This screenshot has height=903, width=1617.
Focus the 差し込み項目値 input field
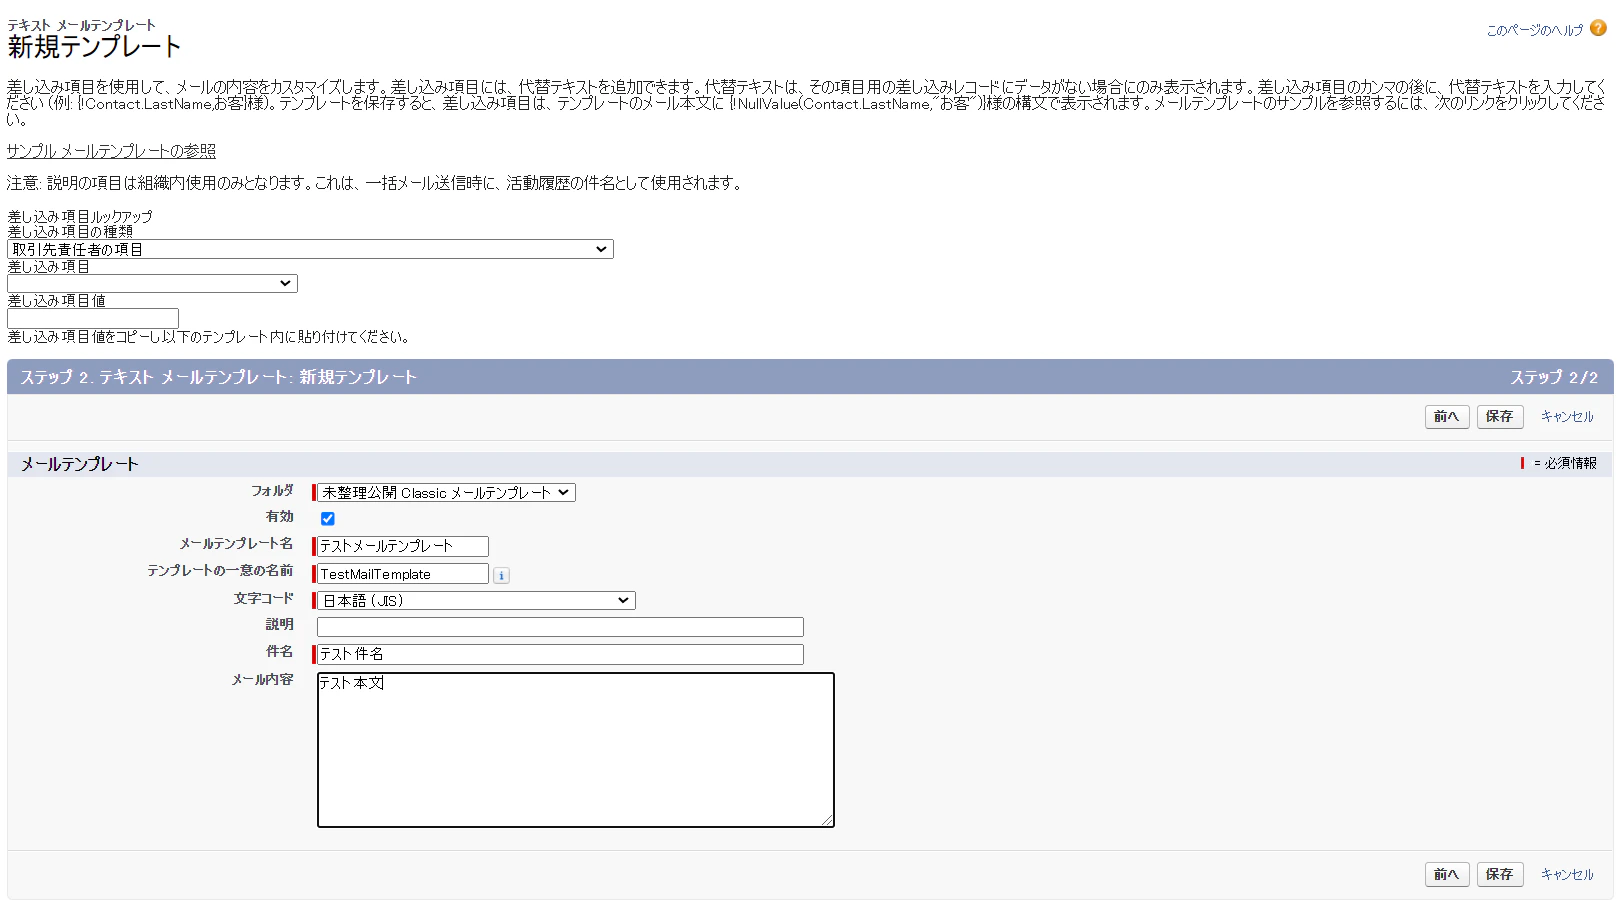coord(93,318)
